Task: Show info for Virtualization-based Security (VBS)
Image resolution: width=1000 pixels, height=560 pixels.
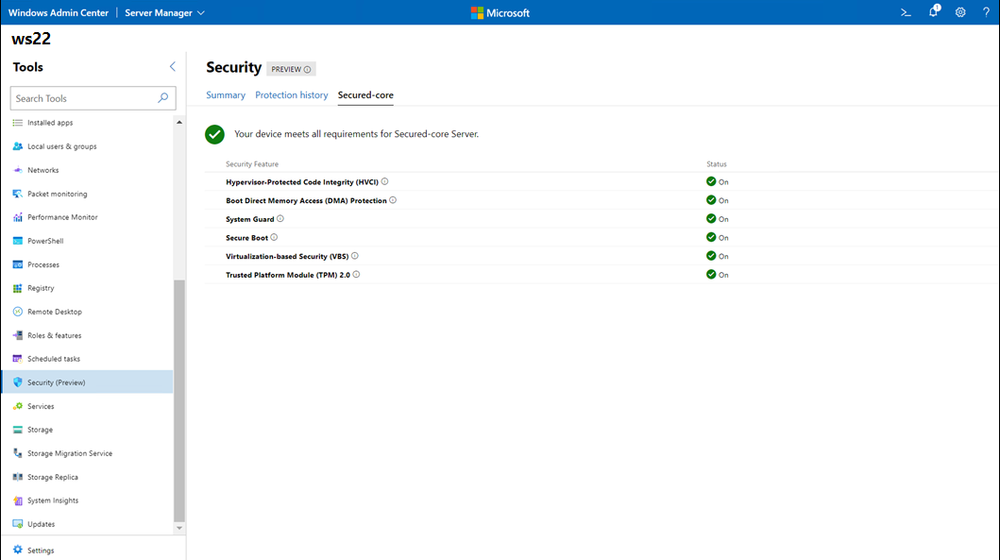Action: click(x=355, y=256)
